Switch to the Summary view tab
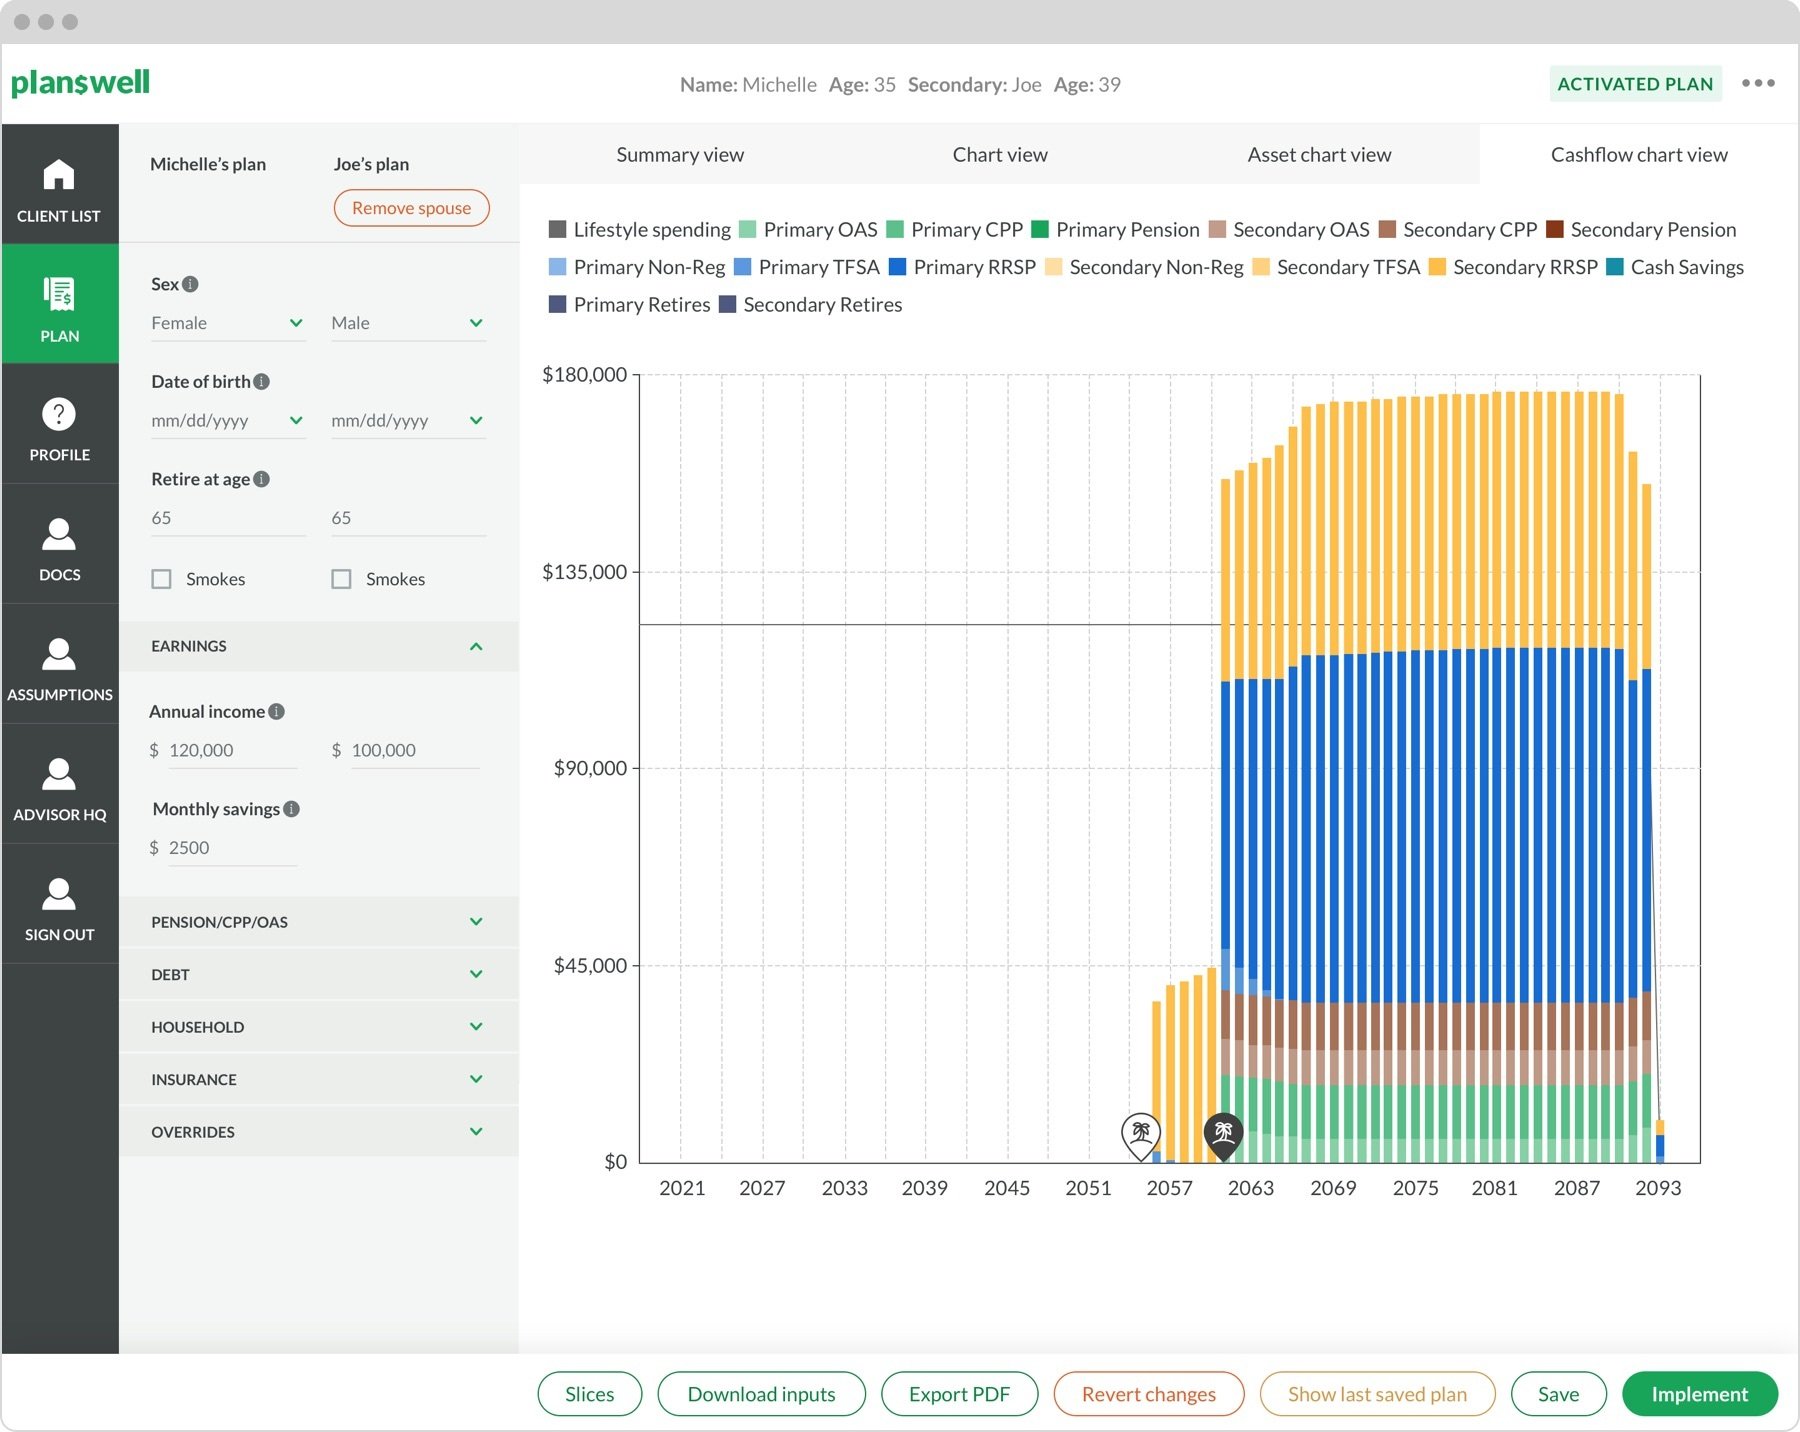Image resolution: width=1800 pixels, height=1432 pixels. (x=680, y=155)
